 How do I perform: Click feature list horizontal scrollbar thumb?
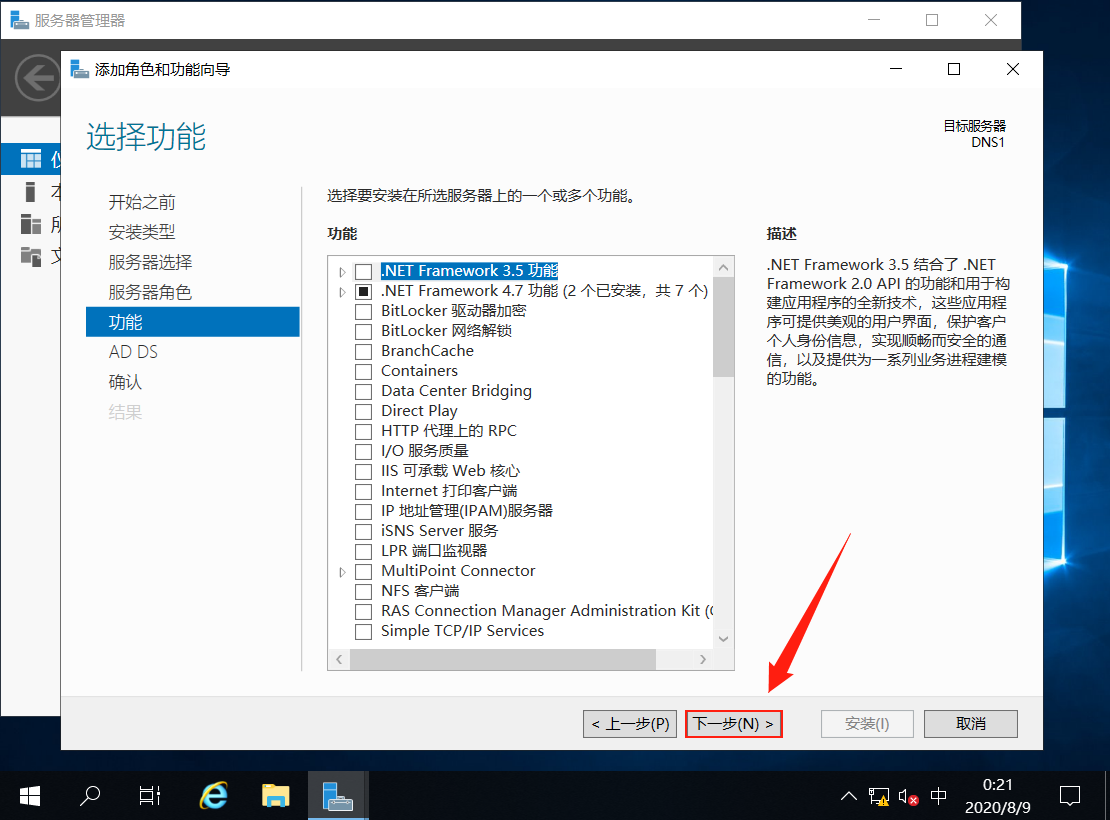coord(503,659)
